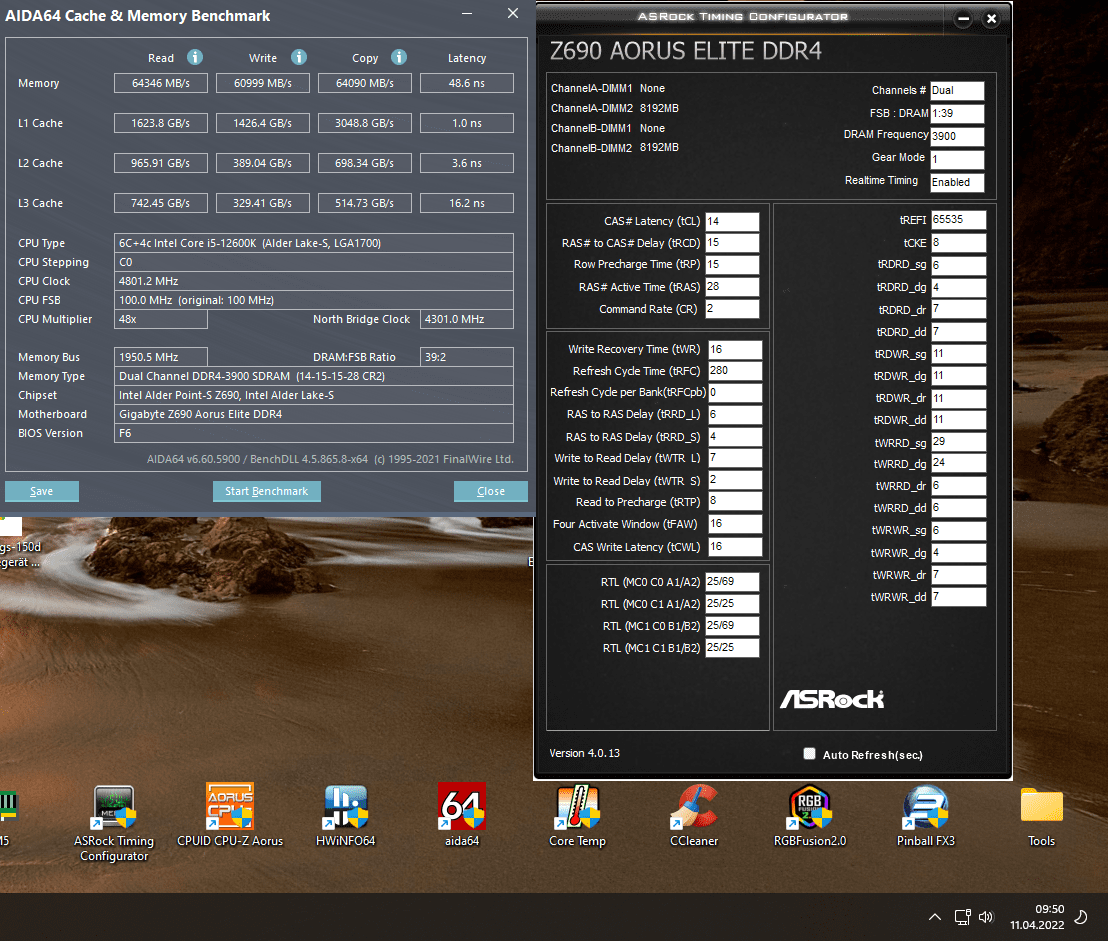Image resolution: width=1108 pixels, height=941 pixels.
Task: Click the Memory Type value field
Action: 314,376
